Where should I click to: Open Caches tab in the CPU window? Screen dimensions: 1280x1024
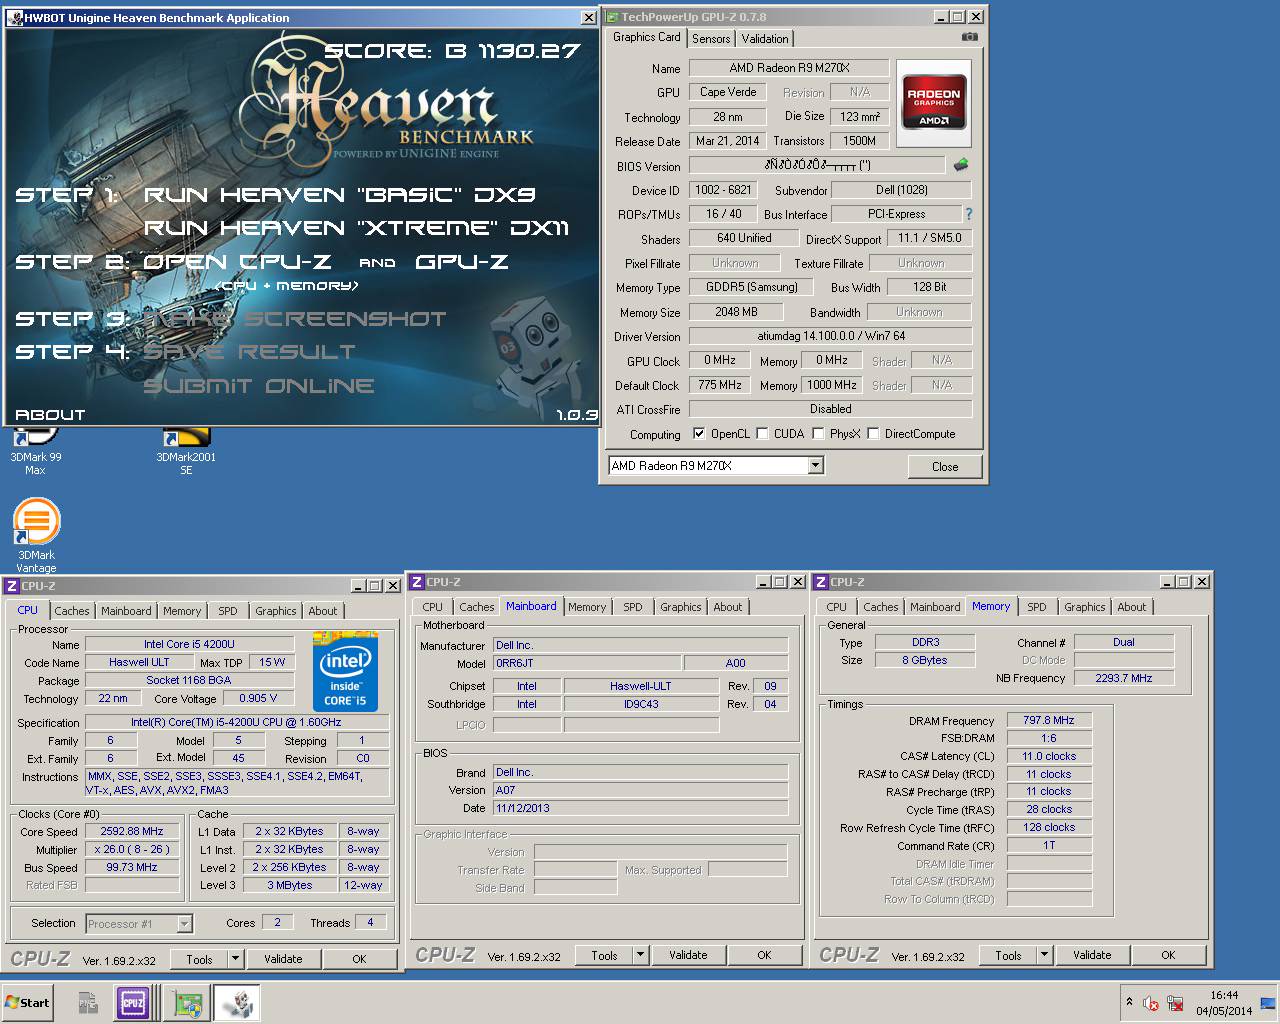[72, 610]
